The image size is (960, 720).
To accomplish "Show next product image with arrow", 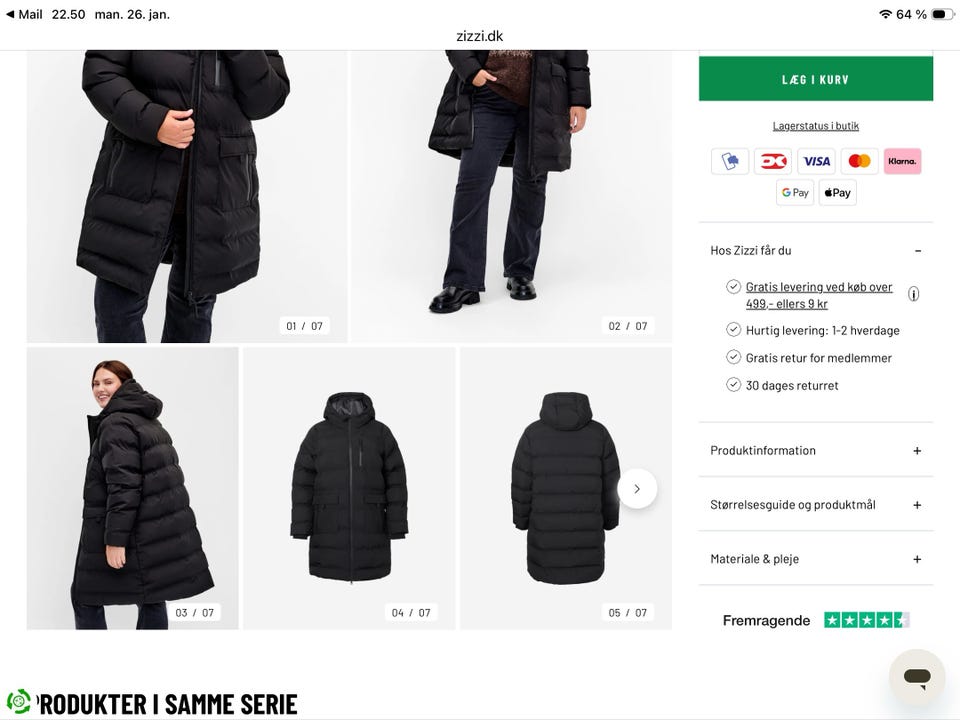I will pos(637,489).
